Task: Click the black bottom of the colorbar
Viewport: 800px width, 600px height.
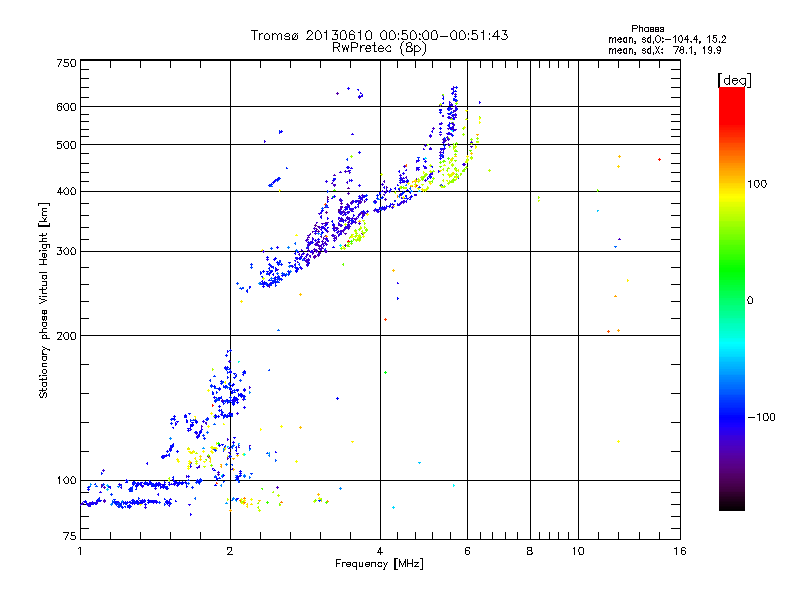Action: point(732,504)
